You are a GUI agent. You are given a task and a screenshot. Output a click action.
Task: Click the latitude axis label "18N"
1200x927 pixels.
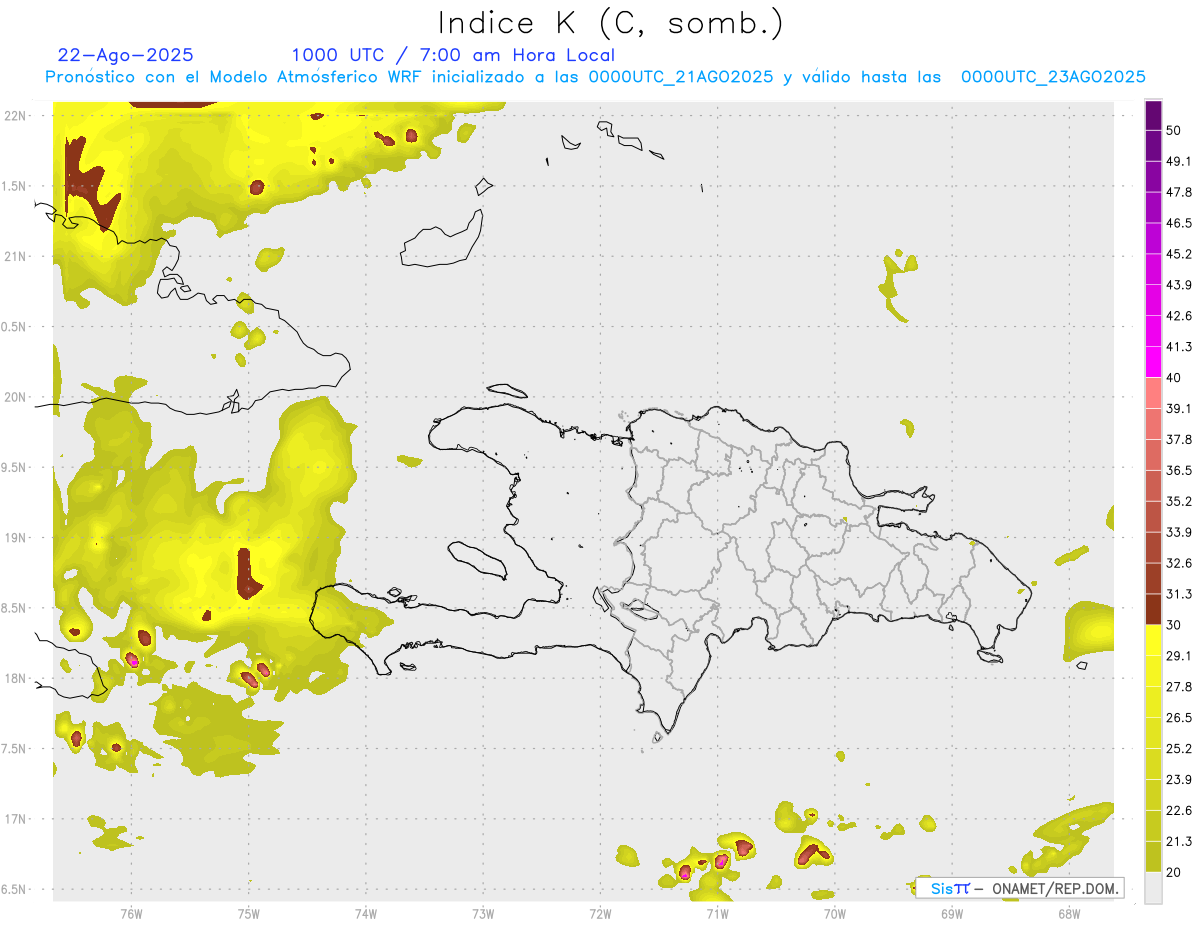15,678
